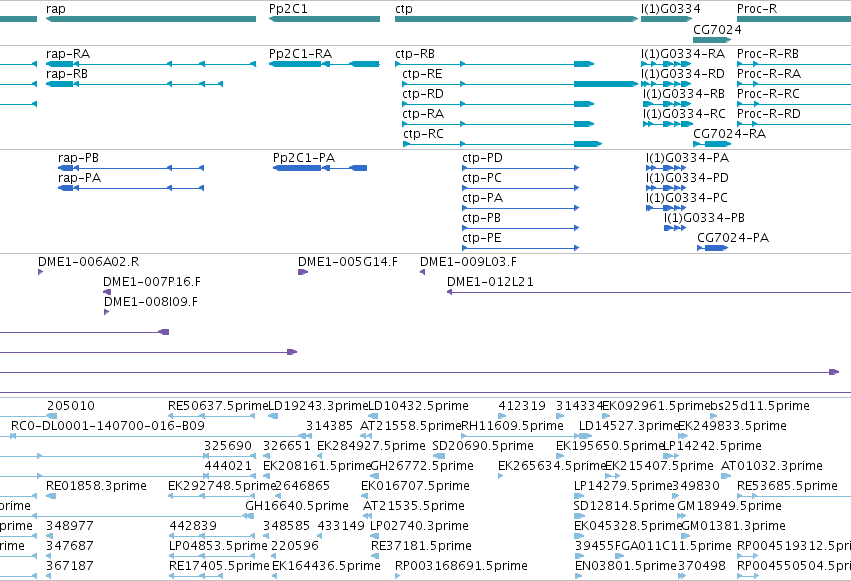
Task: Click the DME1-008I09.F clone label
Action: pos(151,303)
